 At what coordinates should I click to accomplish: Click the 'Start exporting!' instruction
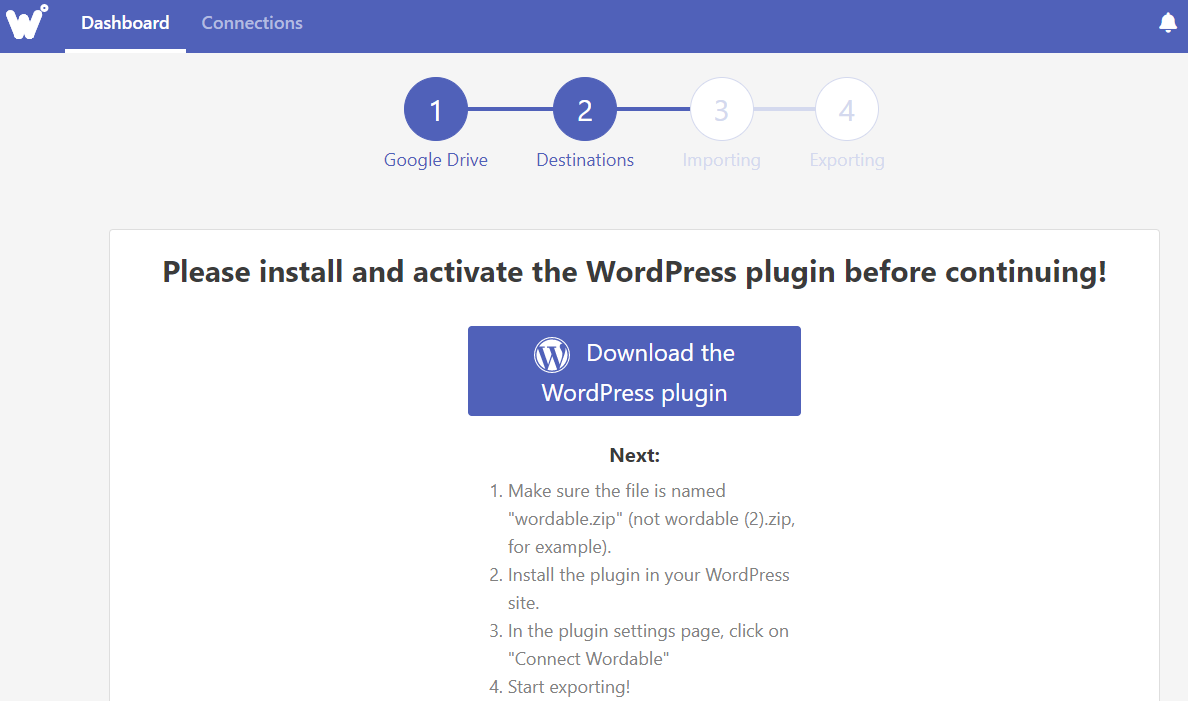(569, 687)
